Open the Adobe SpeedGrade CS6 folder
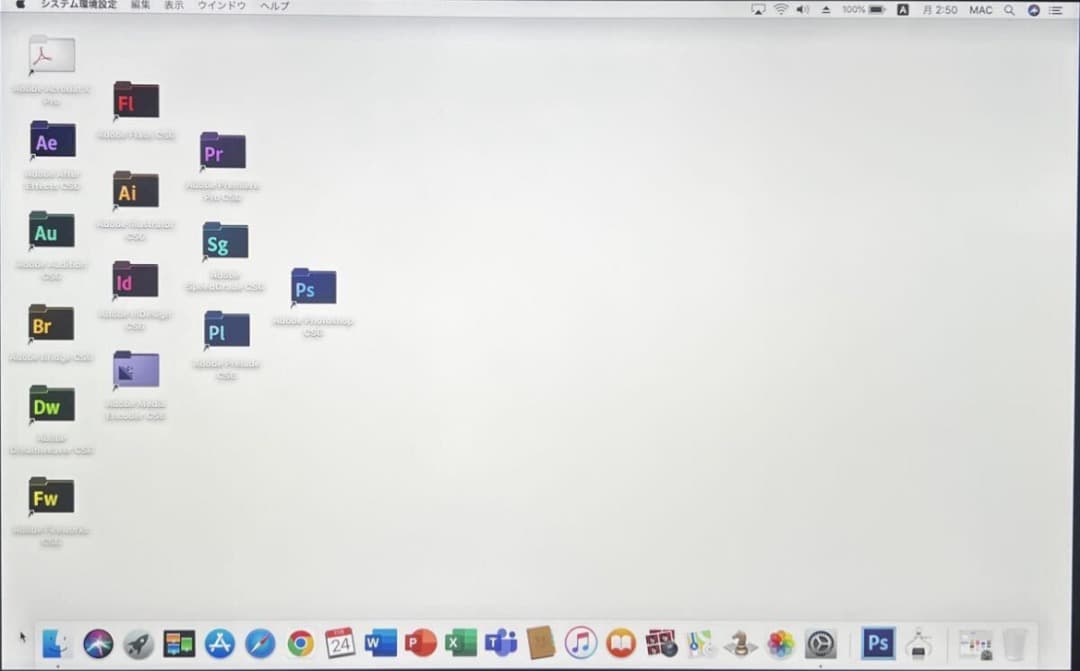This screenshot has width=1080, height=671. 224,240
